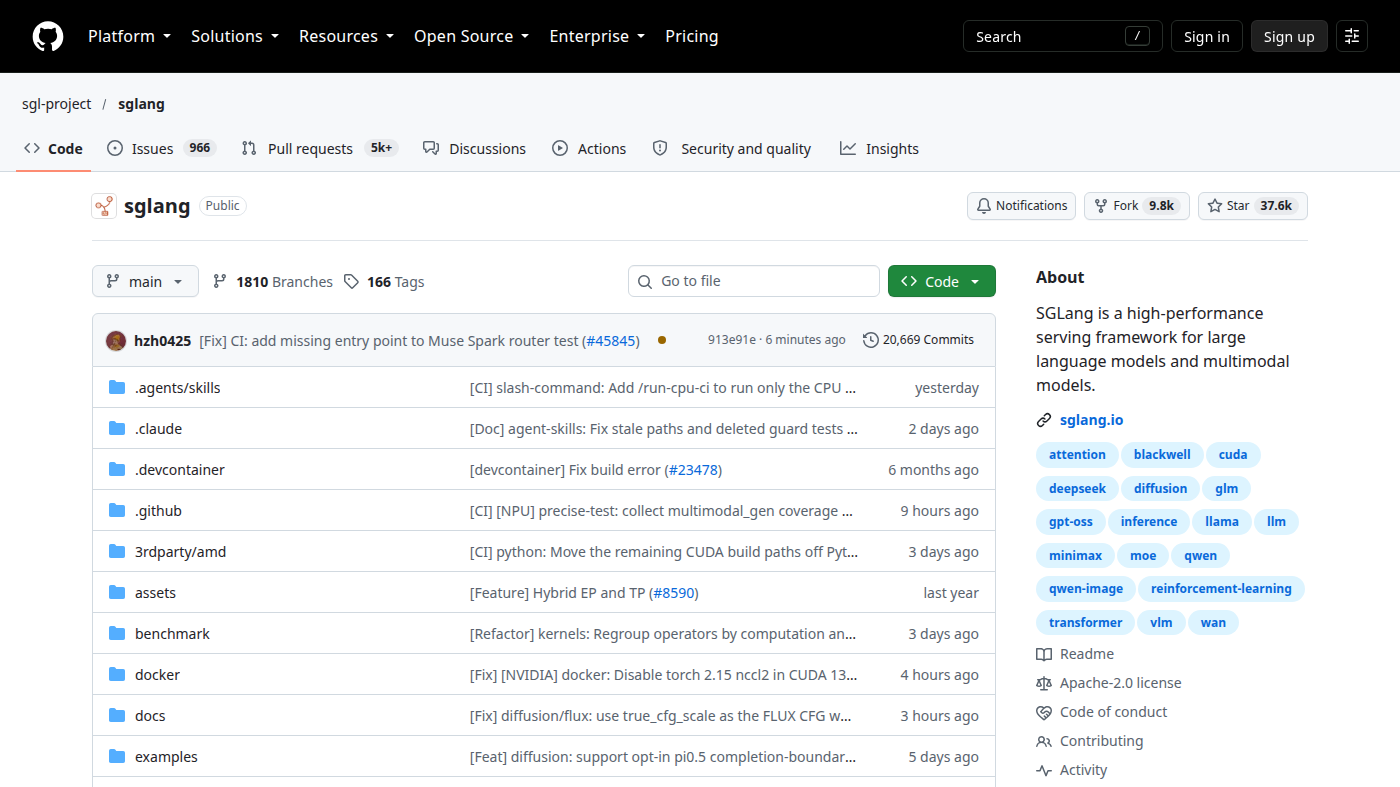The height and width of the screenshot is (787, 1400).
Task: Open the sglang.io website link
Action: click(x=1092, y=420)
